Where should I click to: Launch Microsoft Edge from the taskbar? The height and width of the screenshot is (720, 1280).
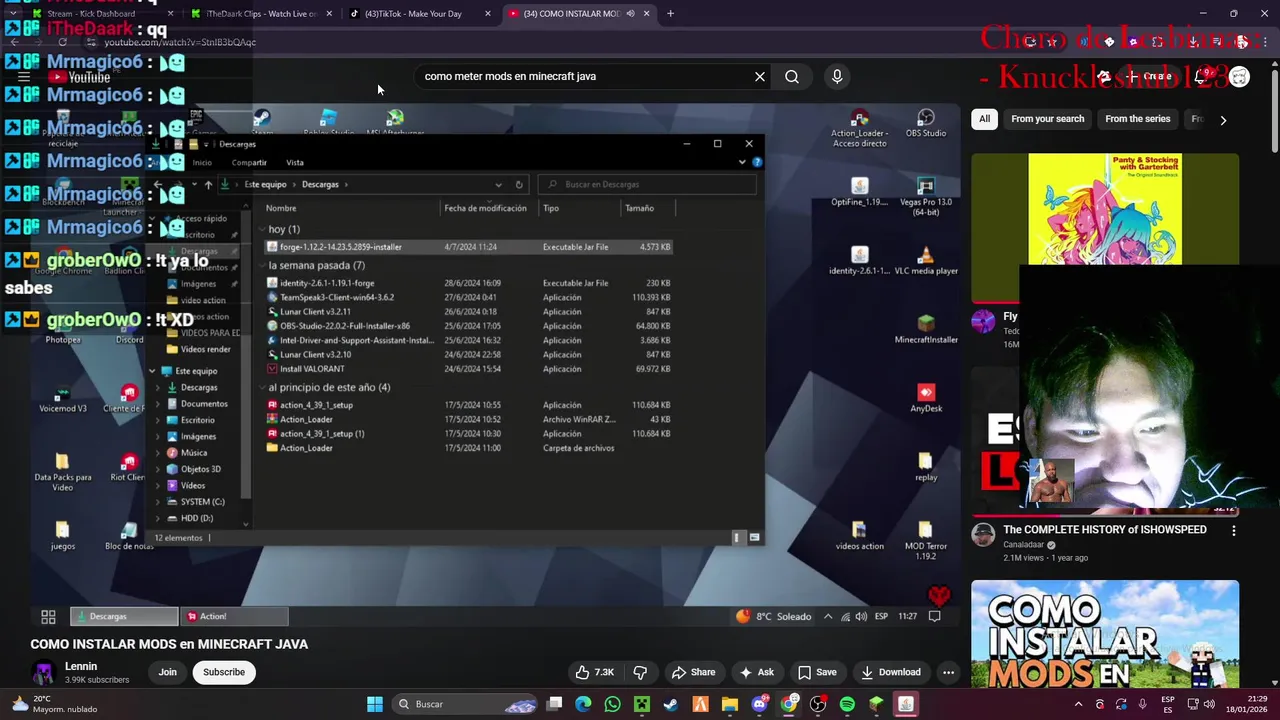pyautogui.click(x=584, y=704)
